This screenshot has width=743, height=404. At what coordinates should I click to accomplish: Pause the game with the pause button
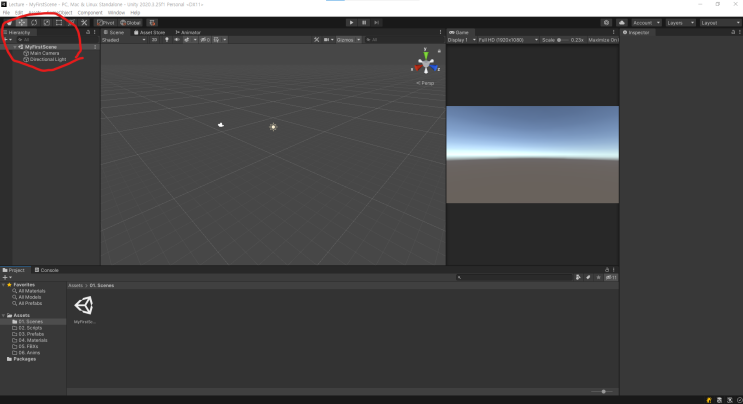[x=364, y=23]
